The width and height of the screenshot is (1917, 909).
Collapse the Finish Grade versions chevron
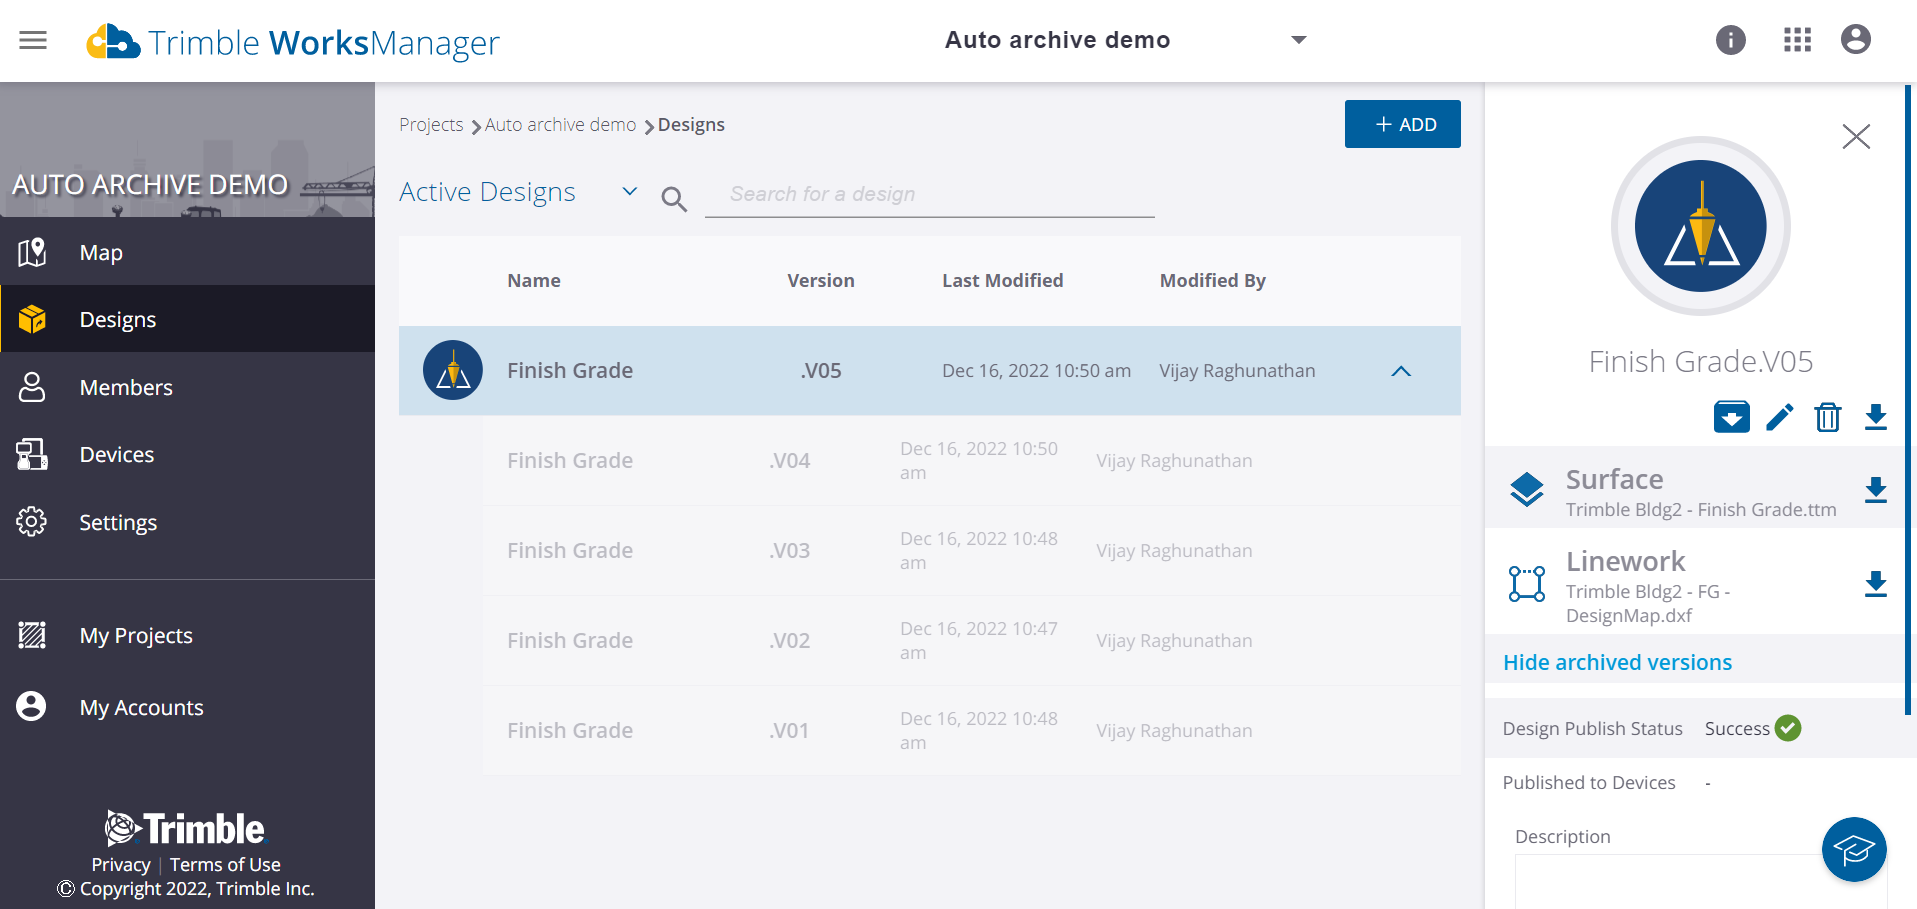click(x=1400, y=371)
